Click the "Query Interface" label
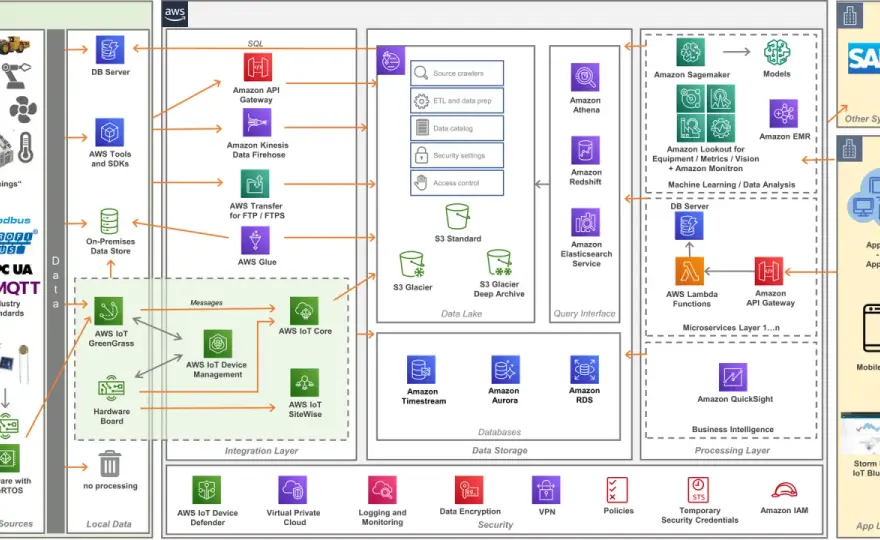This screenshot has width=880, height=540. pos(584,314)
